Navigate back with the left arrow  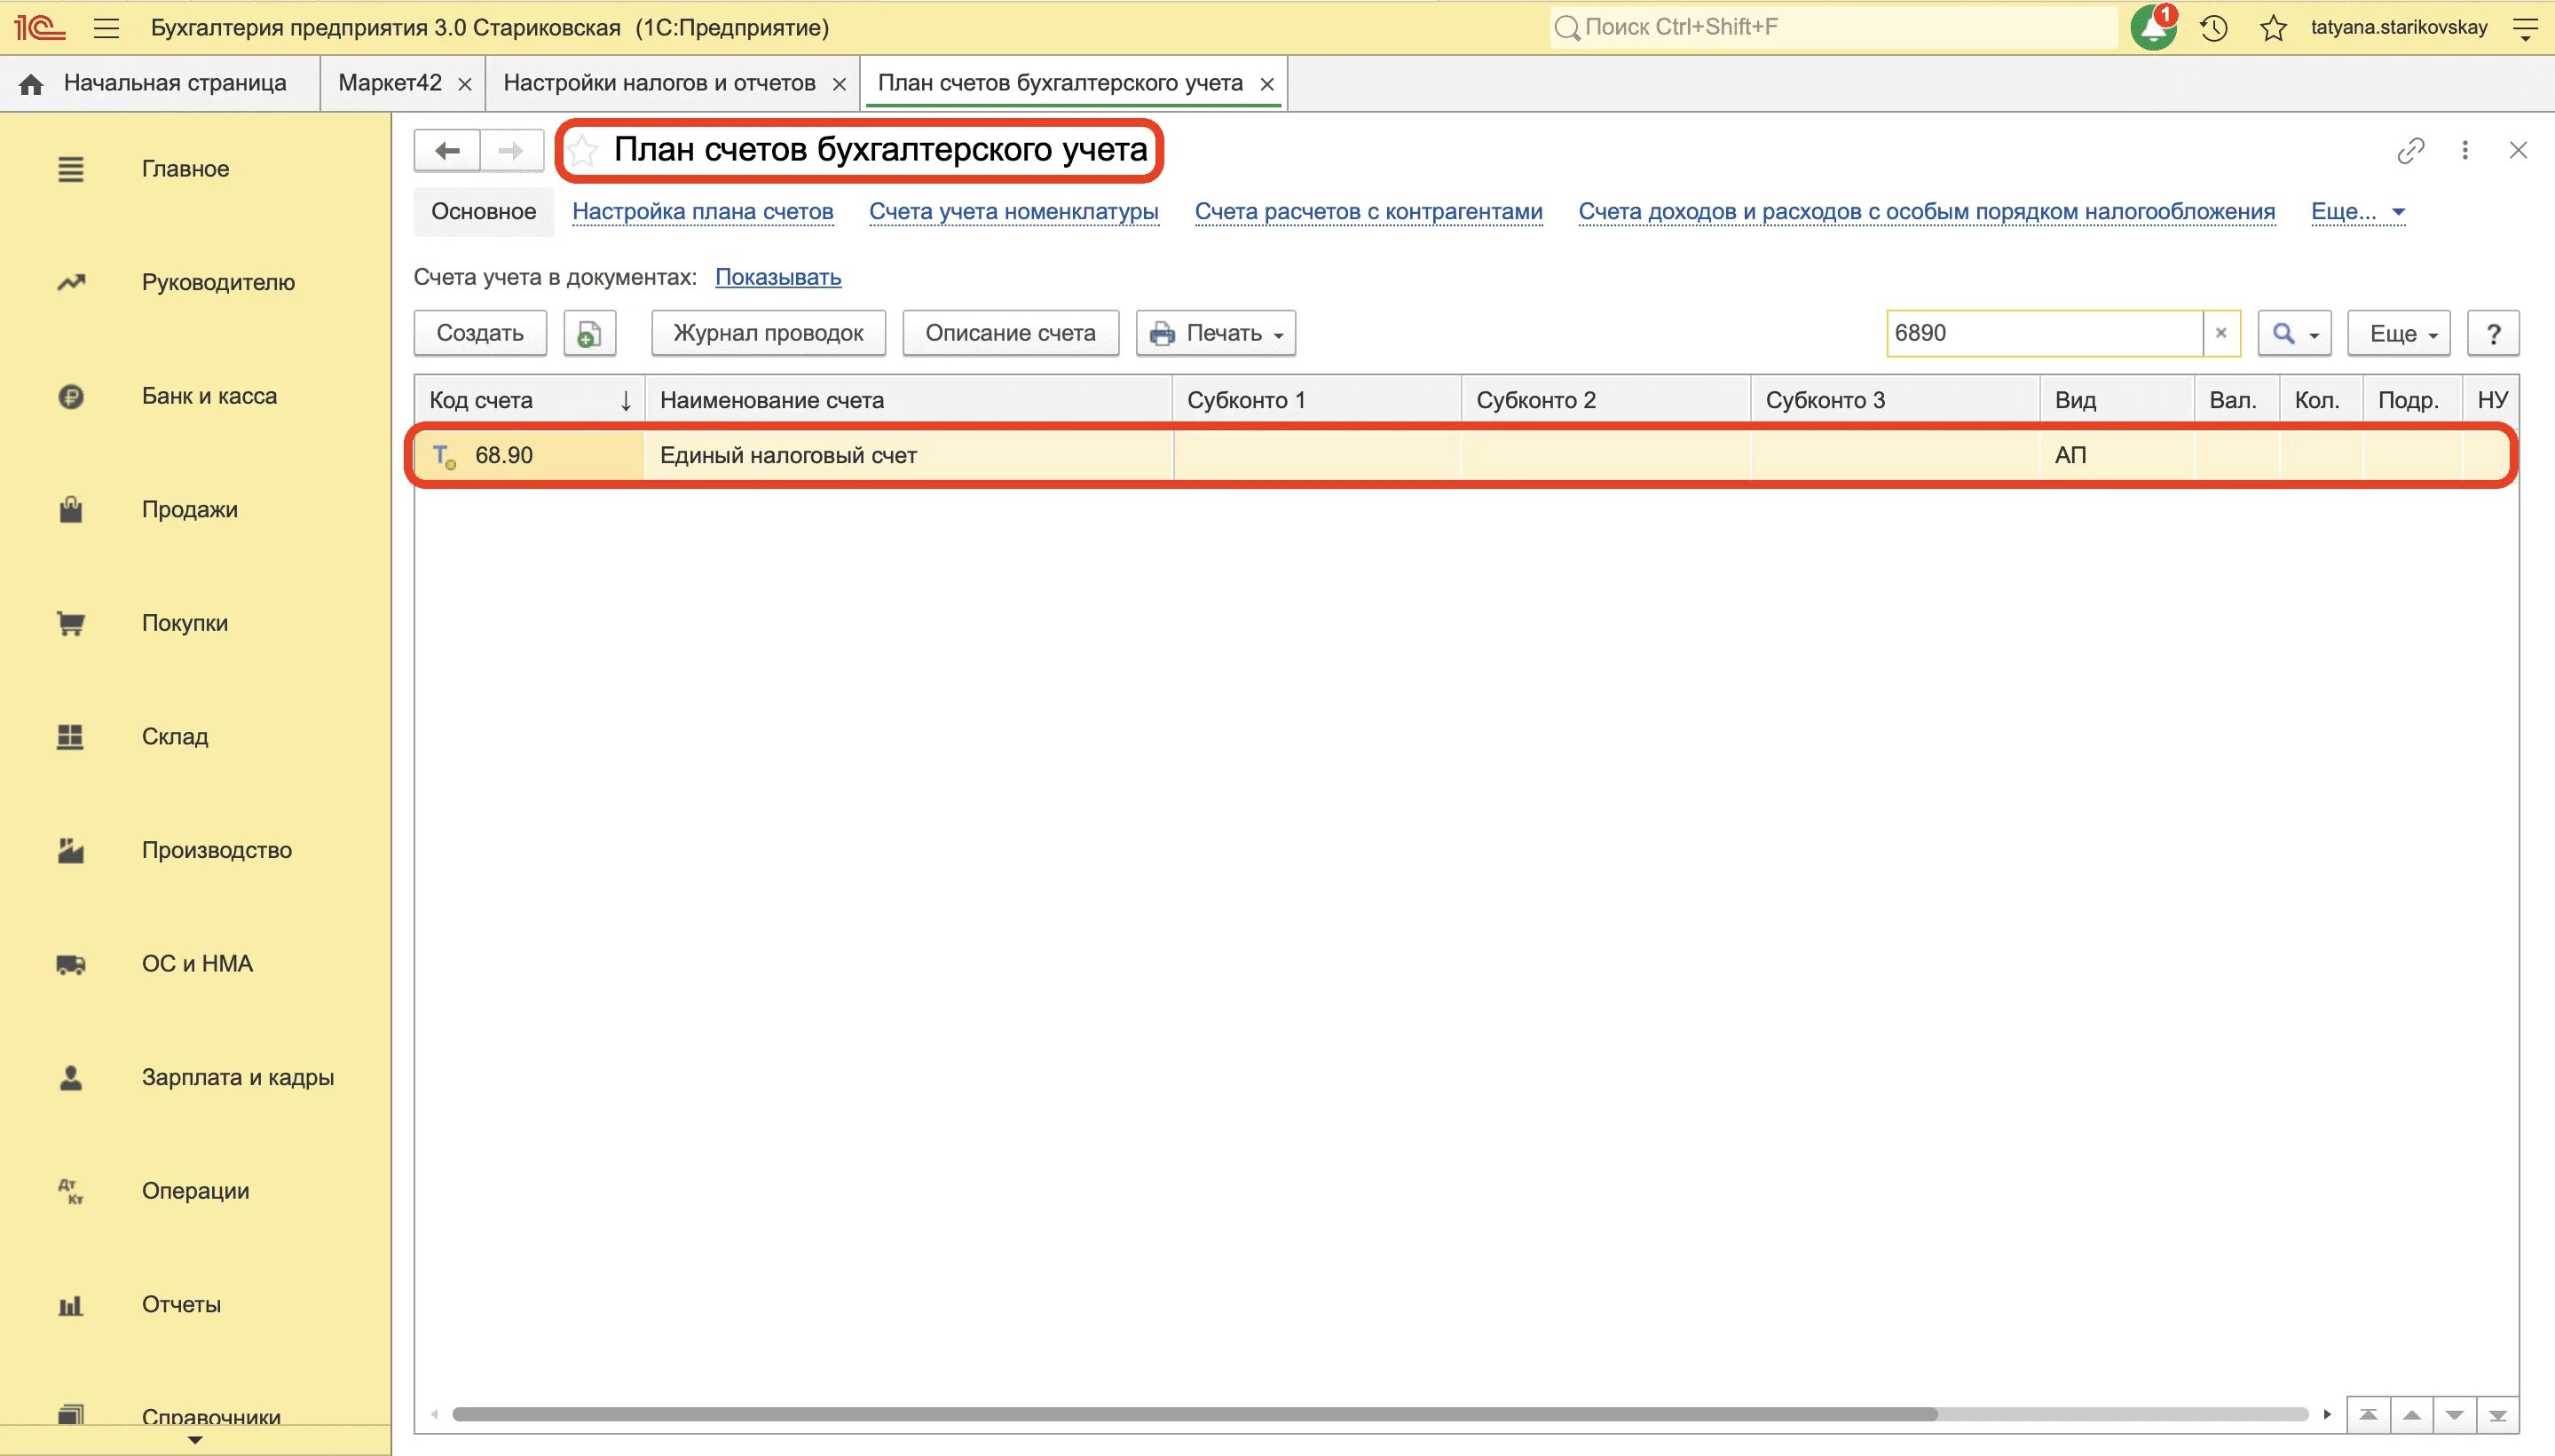[x=447, y=151]
